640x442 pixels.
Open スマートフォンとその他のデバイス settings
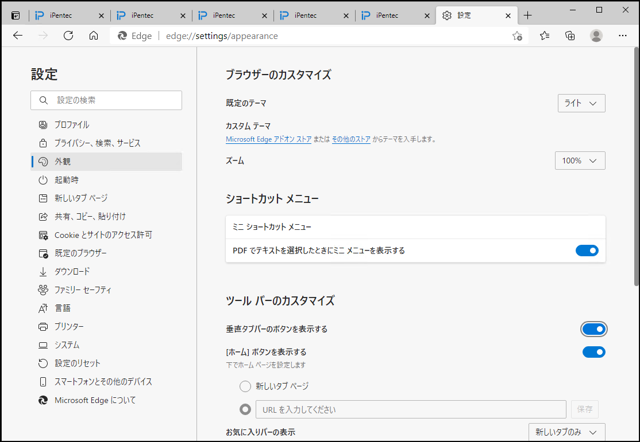pyautogui.click(x=106, y=382)
